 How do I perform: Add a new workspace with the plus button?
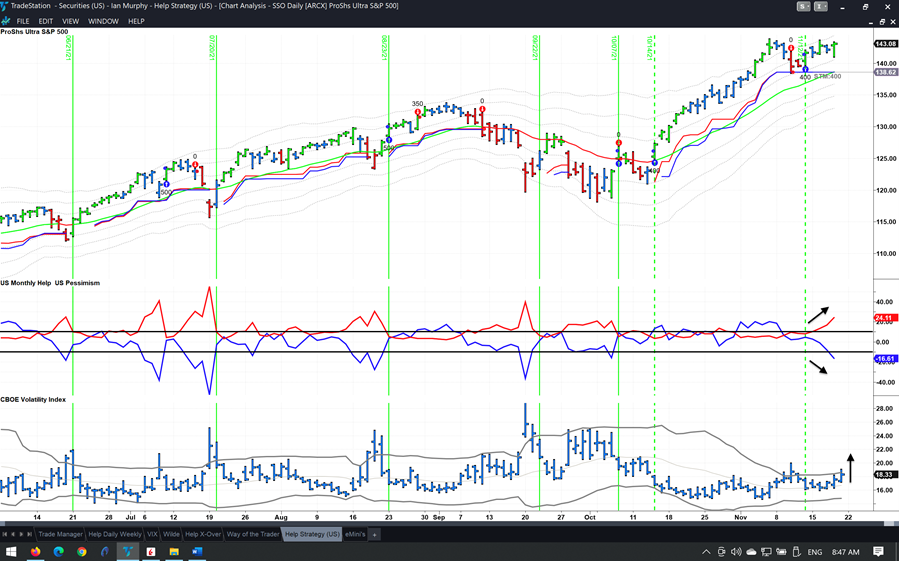pos(375,535)
